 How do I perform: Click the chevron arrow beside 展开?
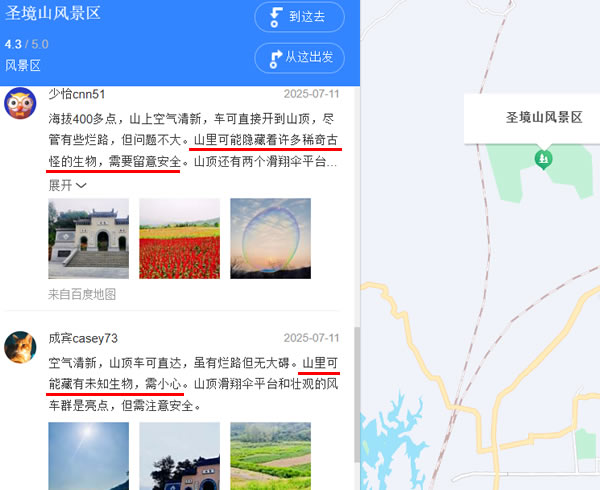pos(81,186)
